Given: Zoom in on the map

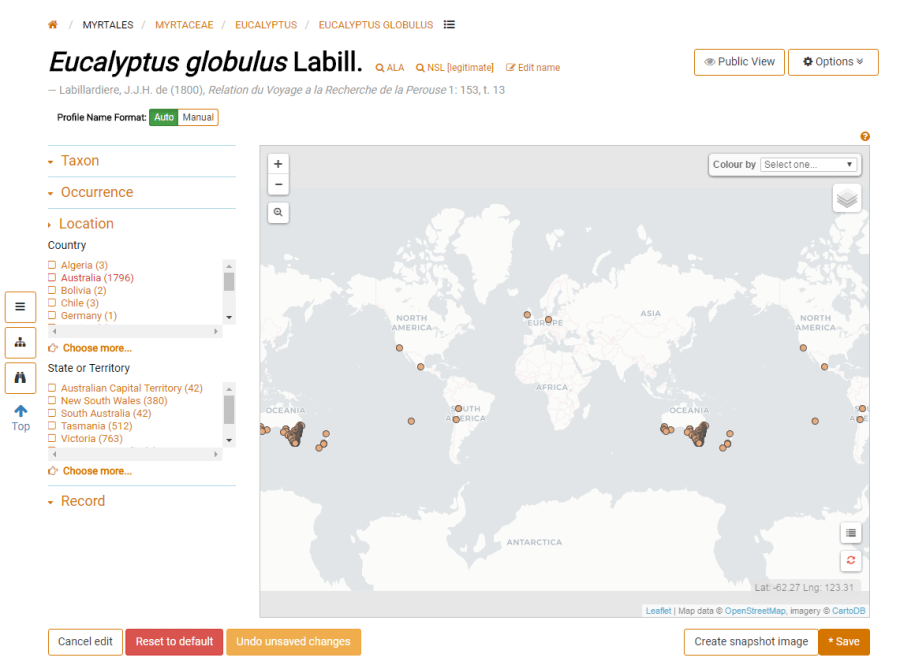Looking at the screenshot, I should tap(279, 164).
